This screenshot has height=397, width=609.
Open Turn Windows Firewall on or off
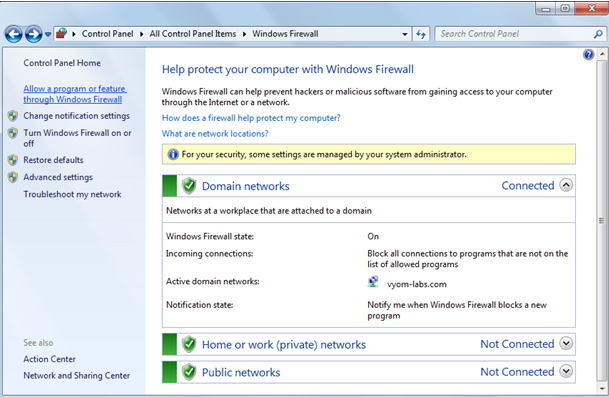[77, 138]
